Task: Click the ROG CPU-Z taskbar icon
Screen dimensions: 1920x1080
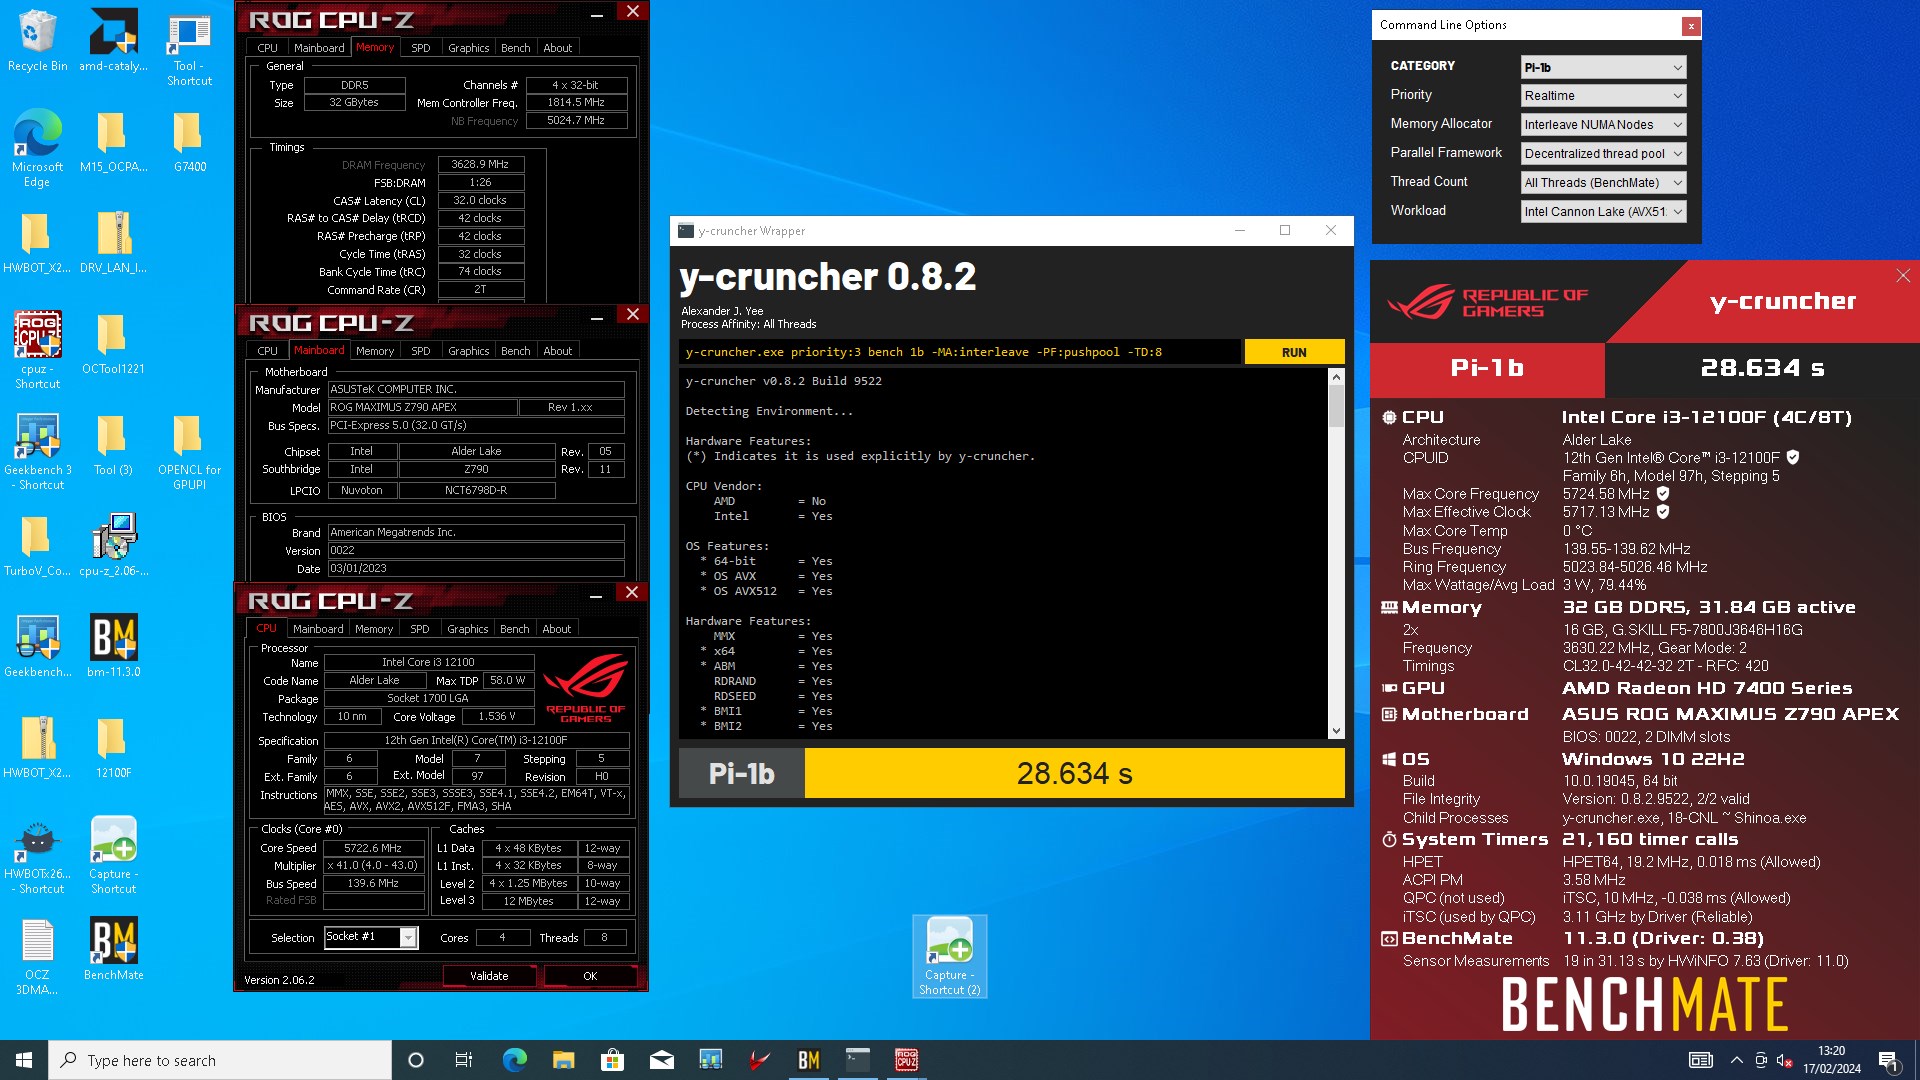Action: [906, 1060]
